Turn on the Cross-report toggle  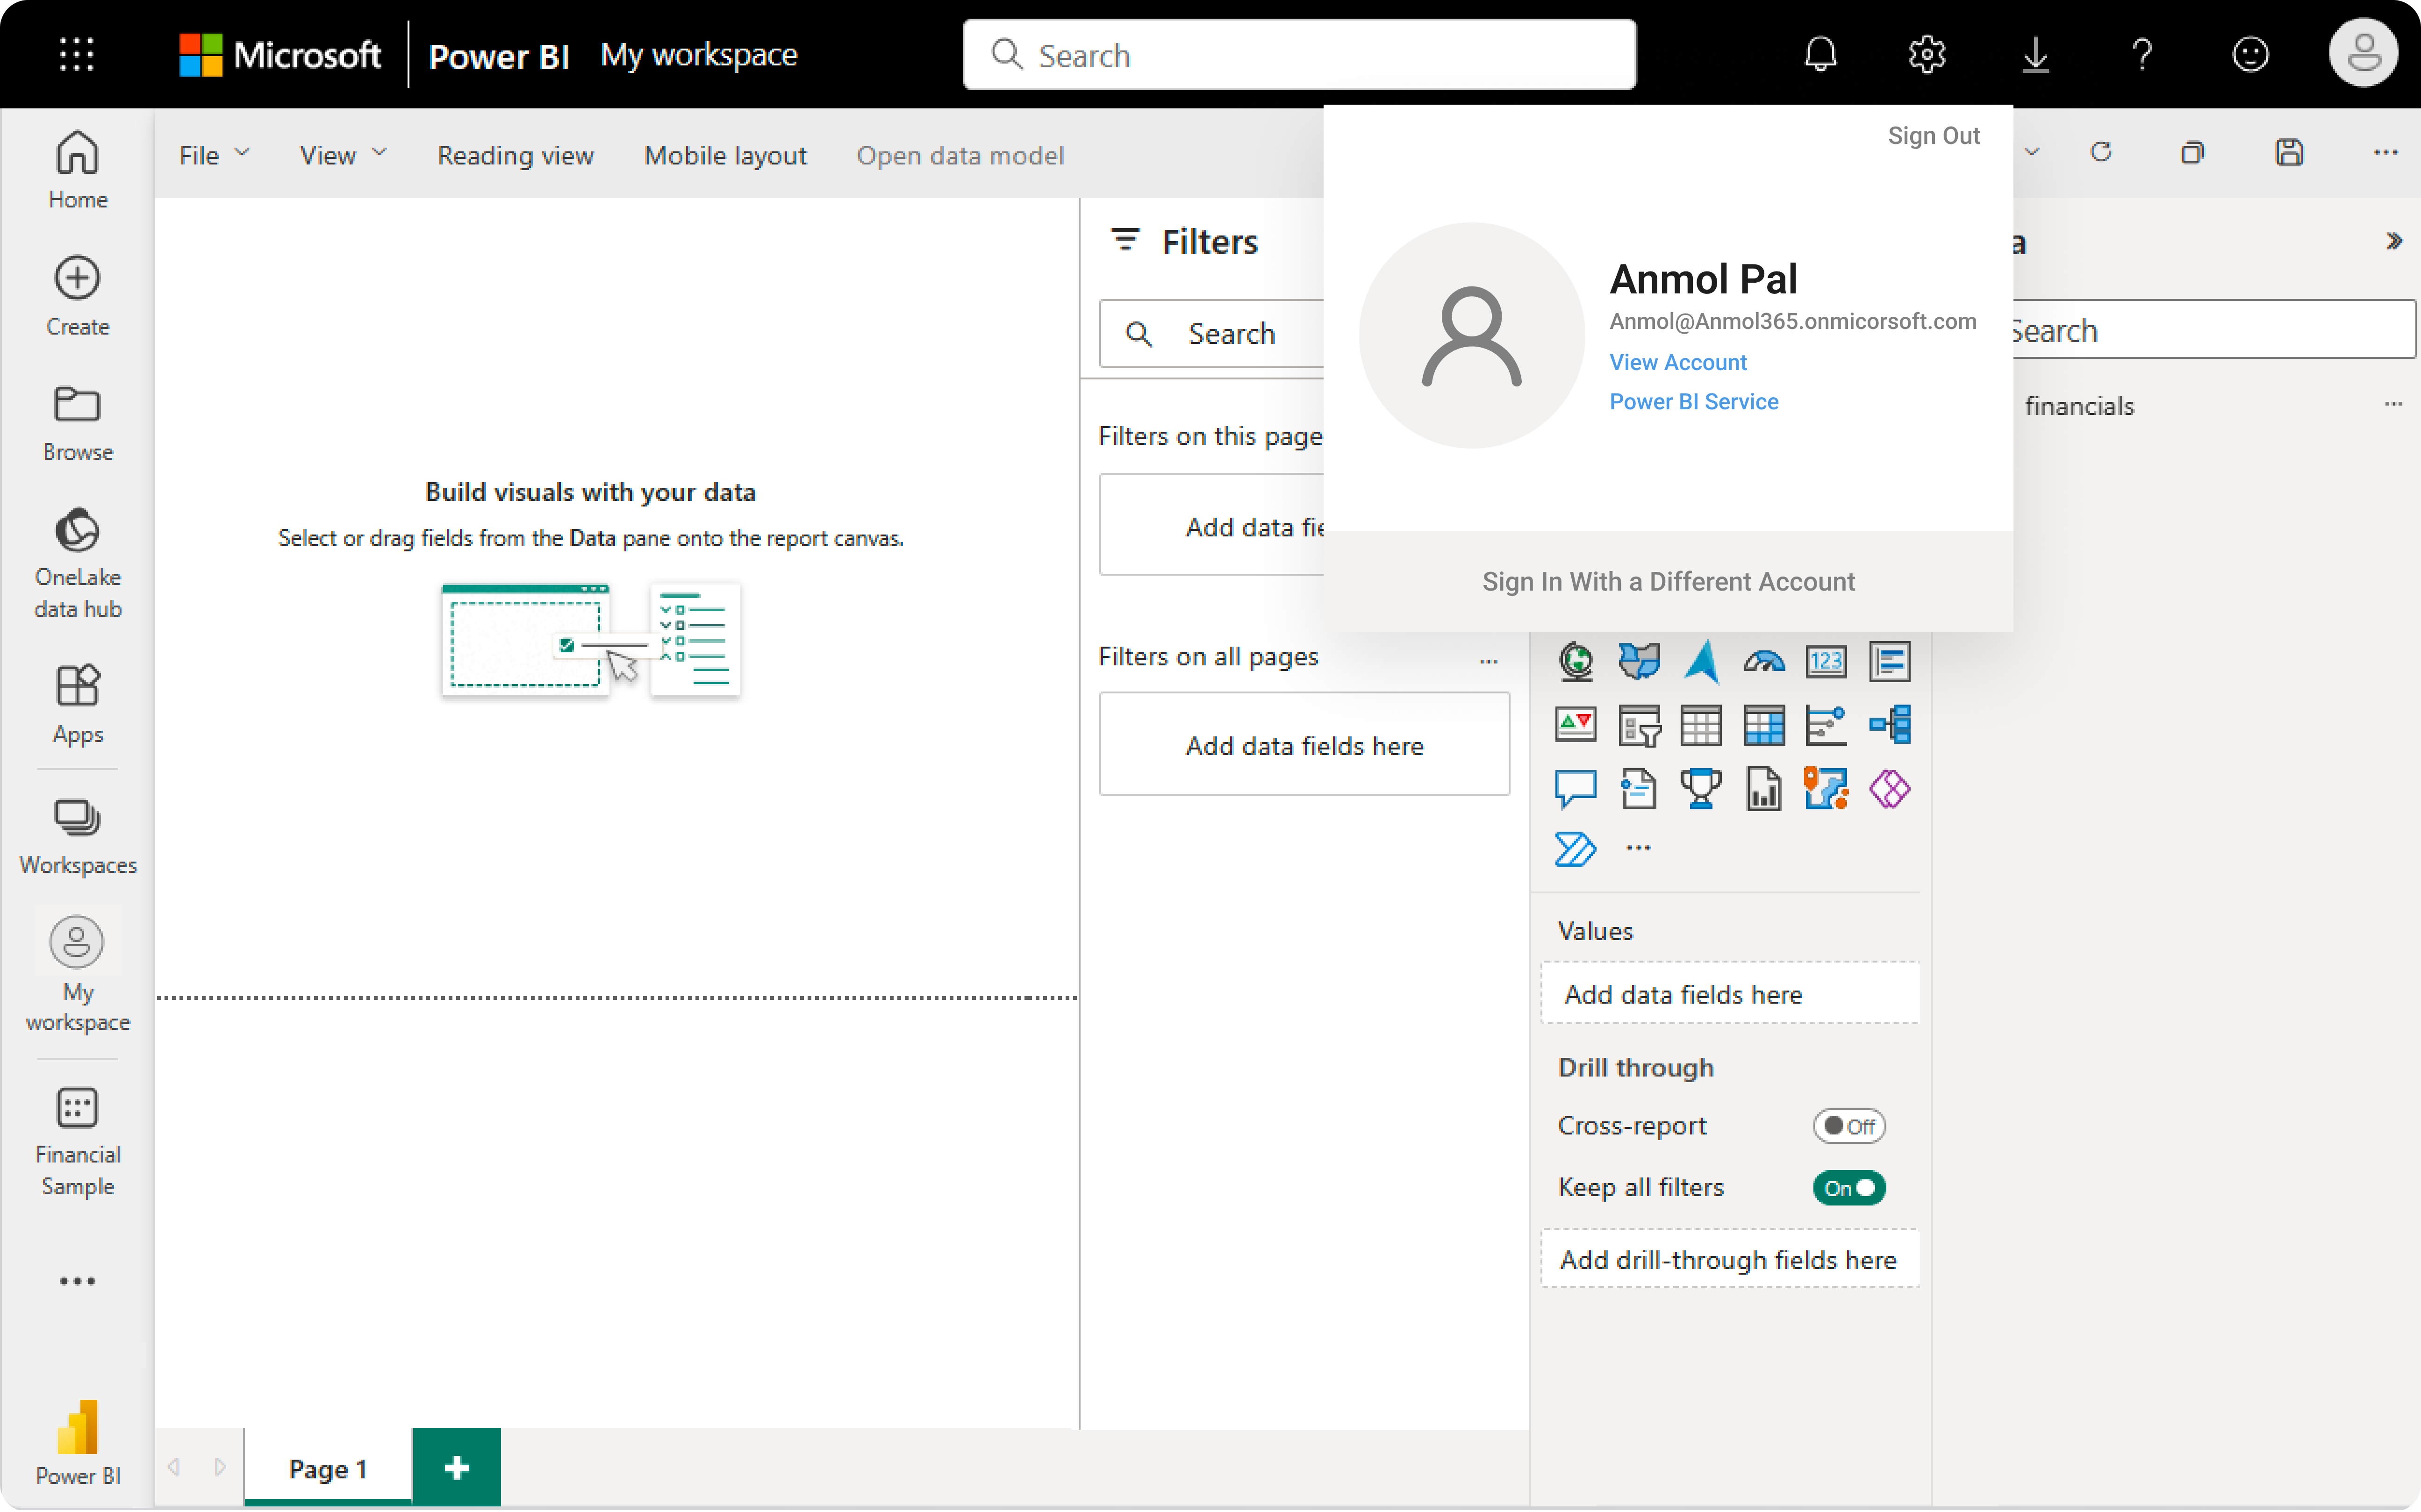pos(1849,1126)
